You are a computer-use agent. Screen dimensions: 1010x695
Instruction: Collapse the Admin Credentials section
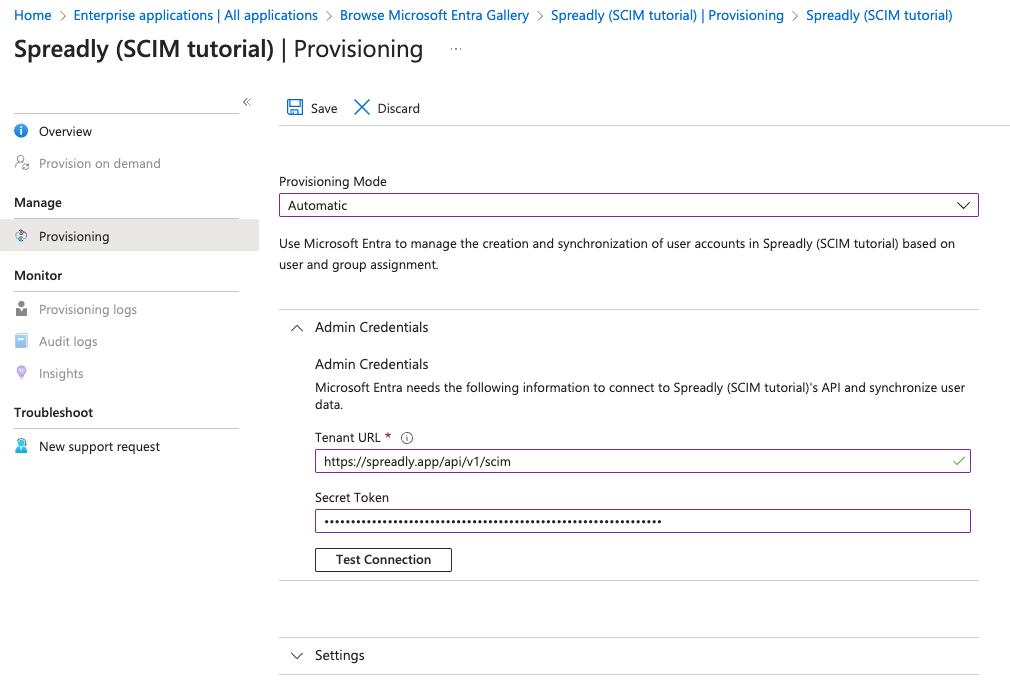pos(296,327)
